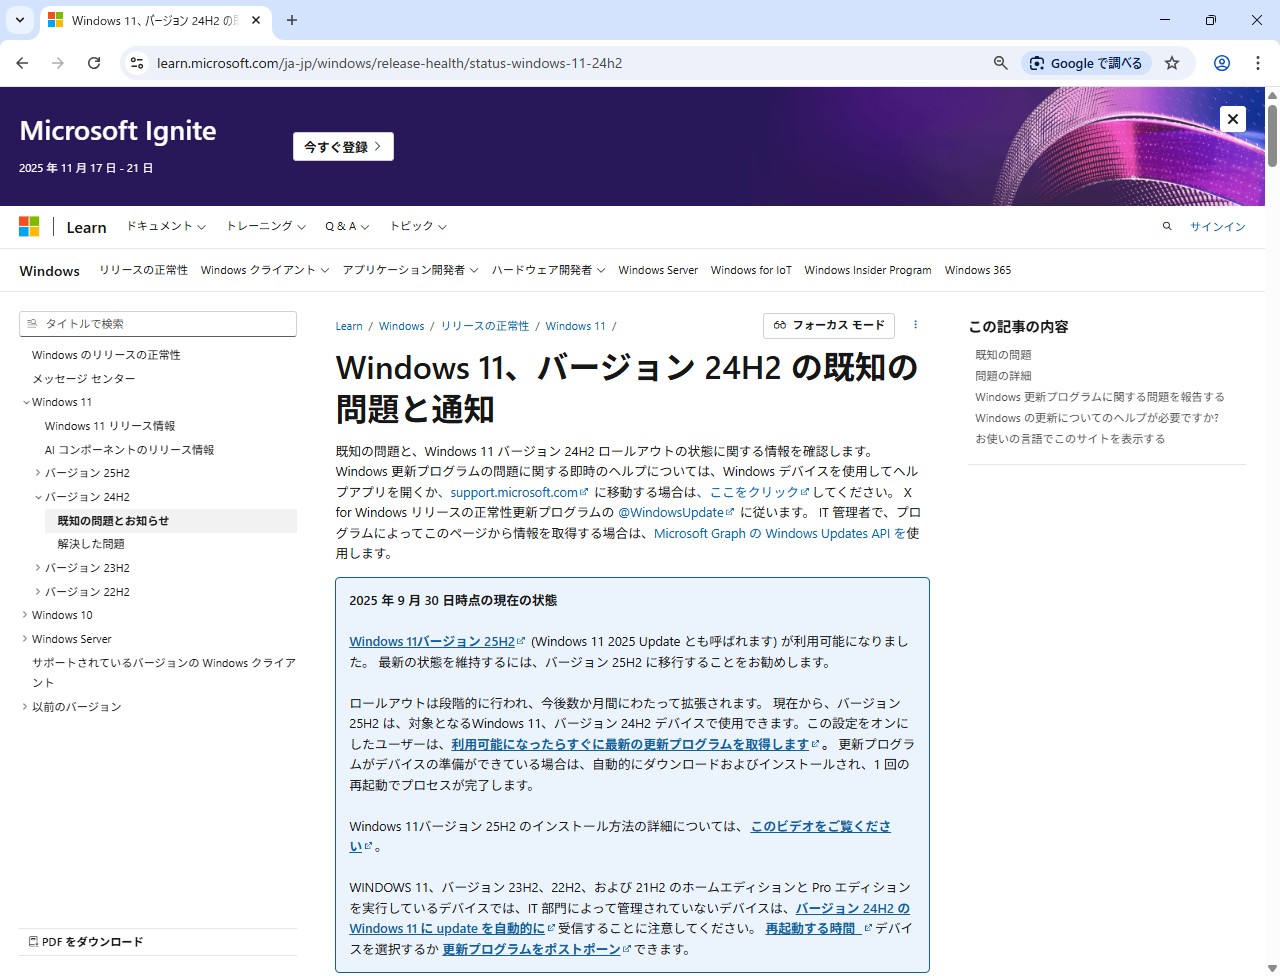
Task: Click the page's vertical scrollbar
Action: point(1272,500)
